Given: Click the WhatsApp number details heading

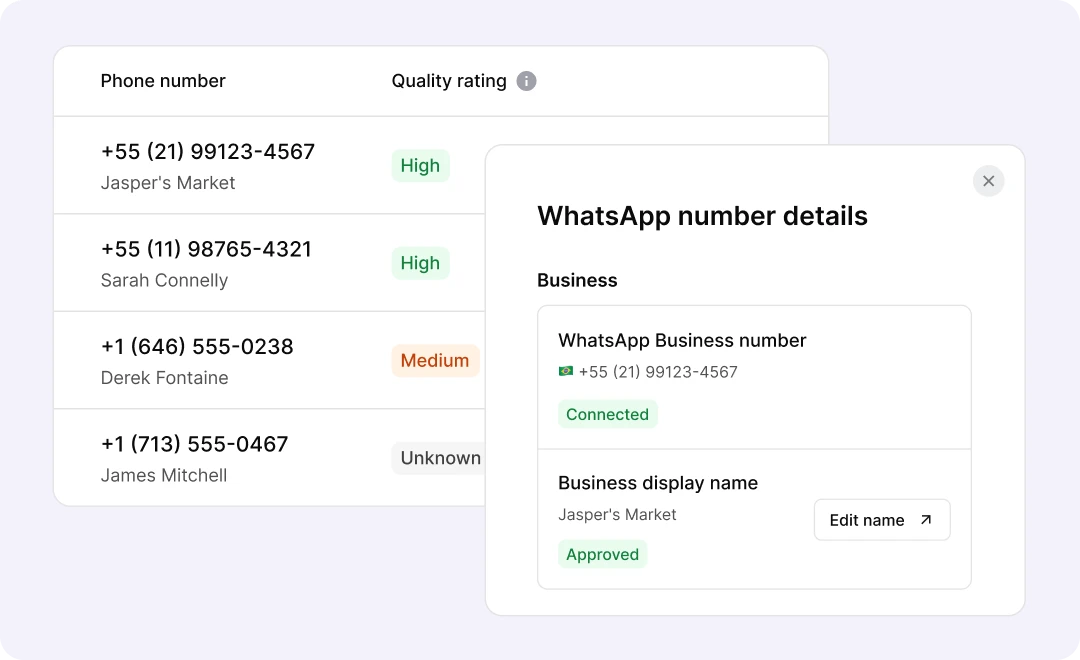Looking at the screenshot, I should (x=702, y=216).
